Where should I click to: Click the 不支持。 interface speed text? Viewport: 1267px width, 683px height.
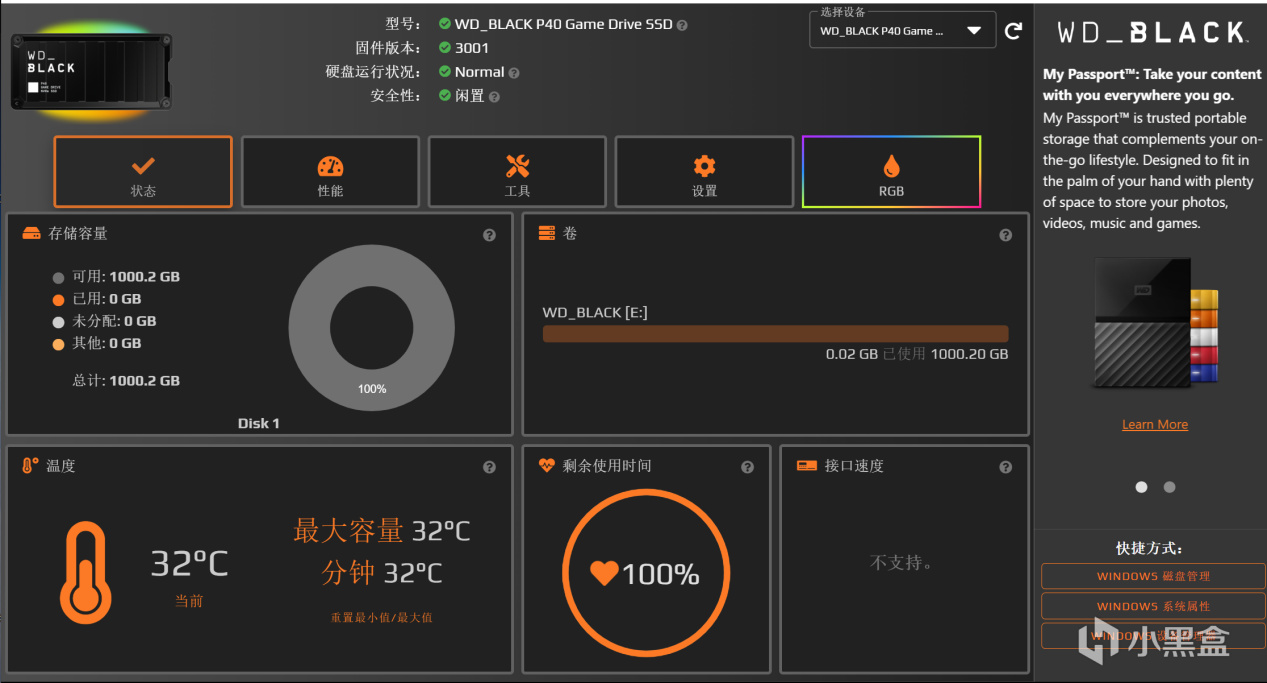902,563
